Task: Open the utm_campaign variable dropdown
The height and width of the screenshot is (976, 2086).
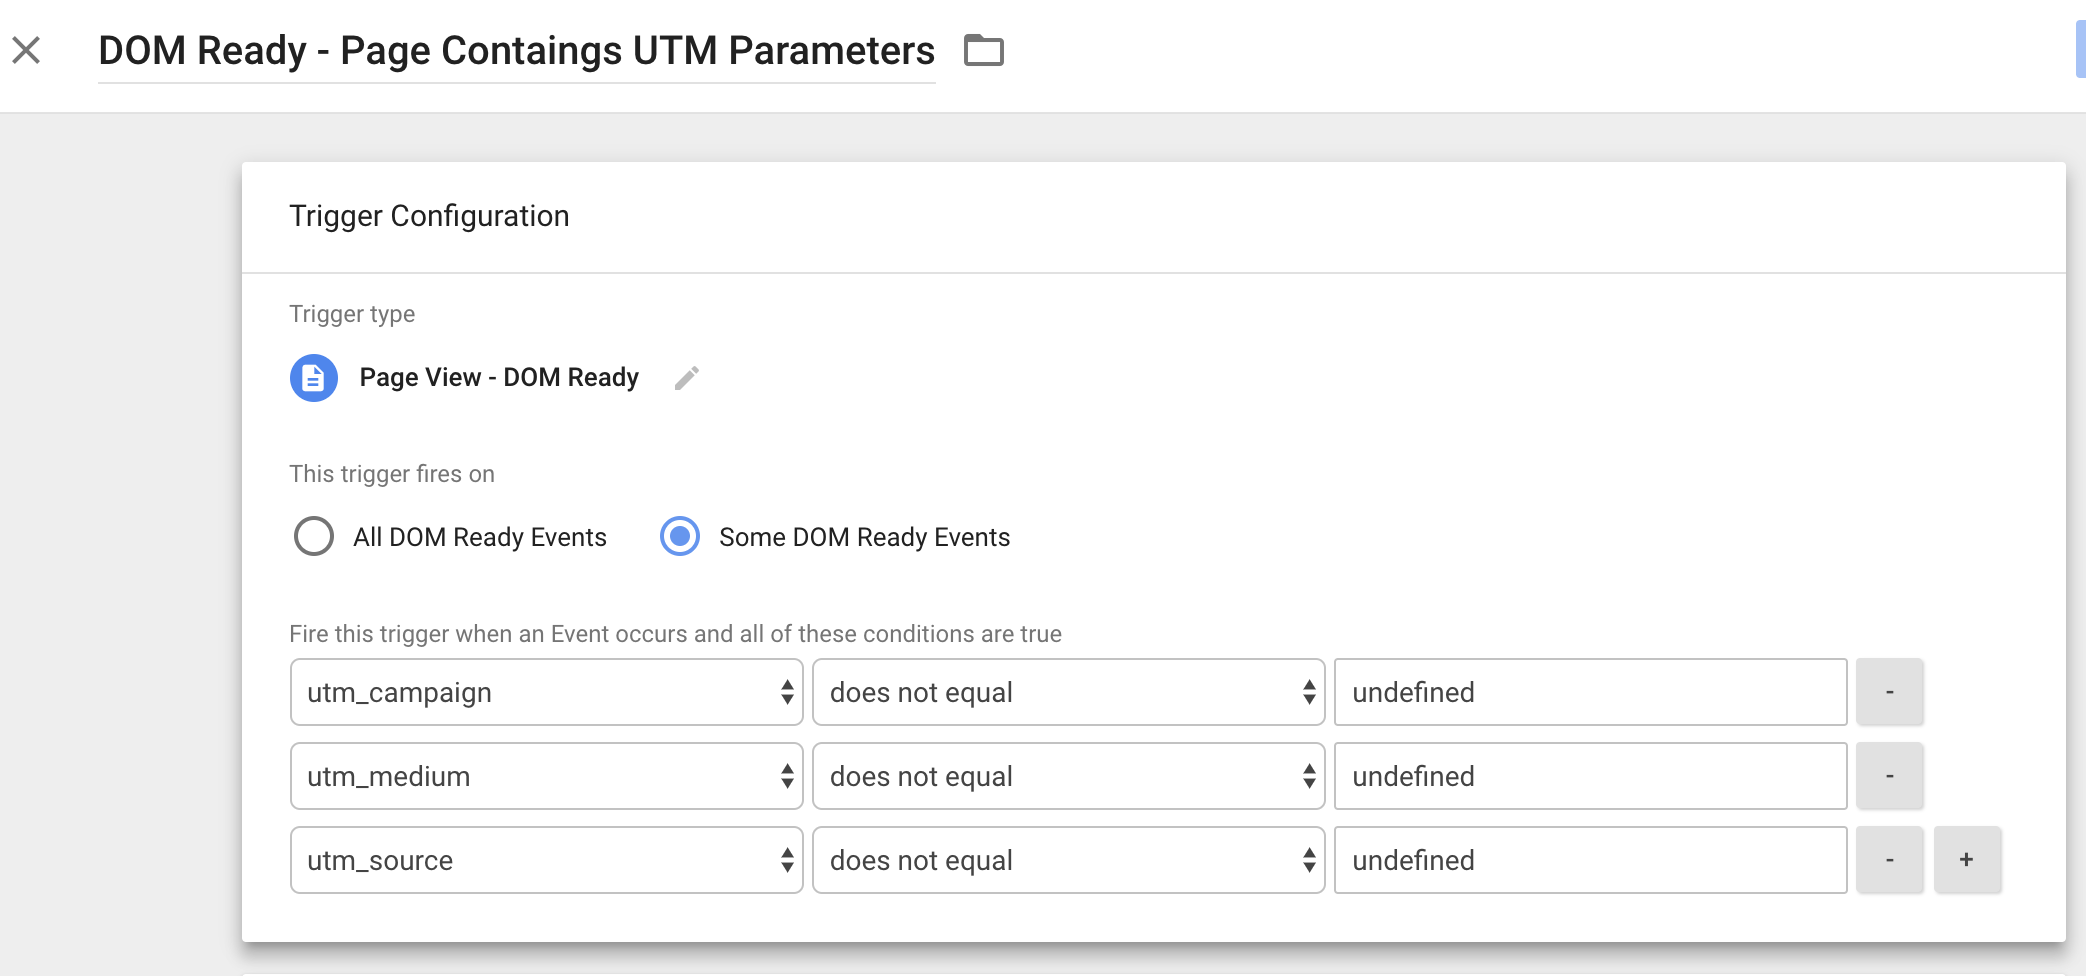Action: click(x=546, y=692)
